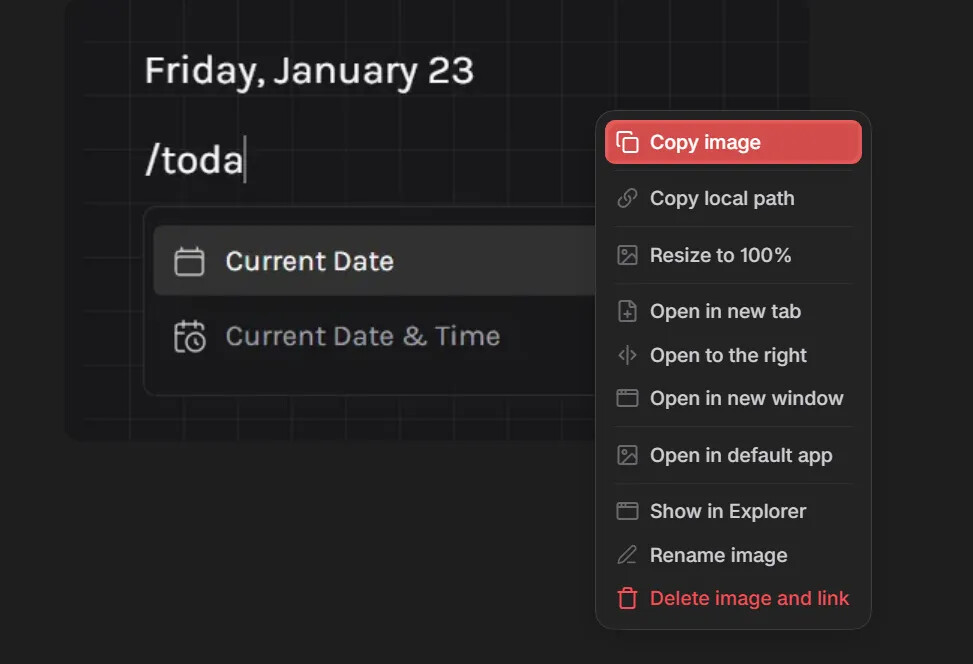
Task: Choose Copy local path menu entry
Action: point(722,199)
